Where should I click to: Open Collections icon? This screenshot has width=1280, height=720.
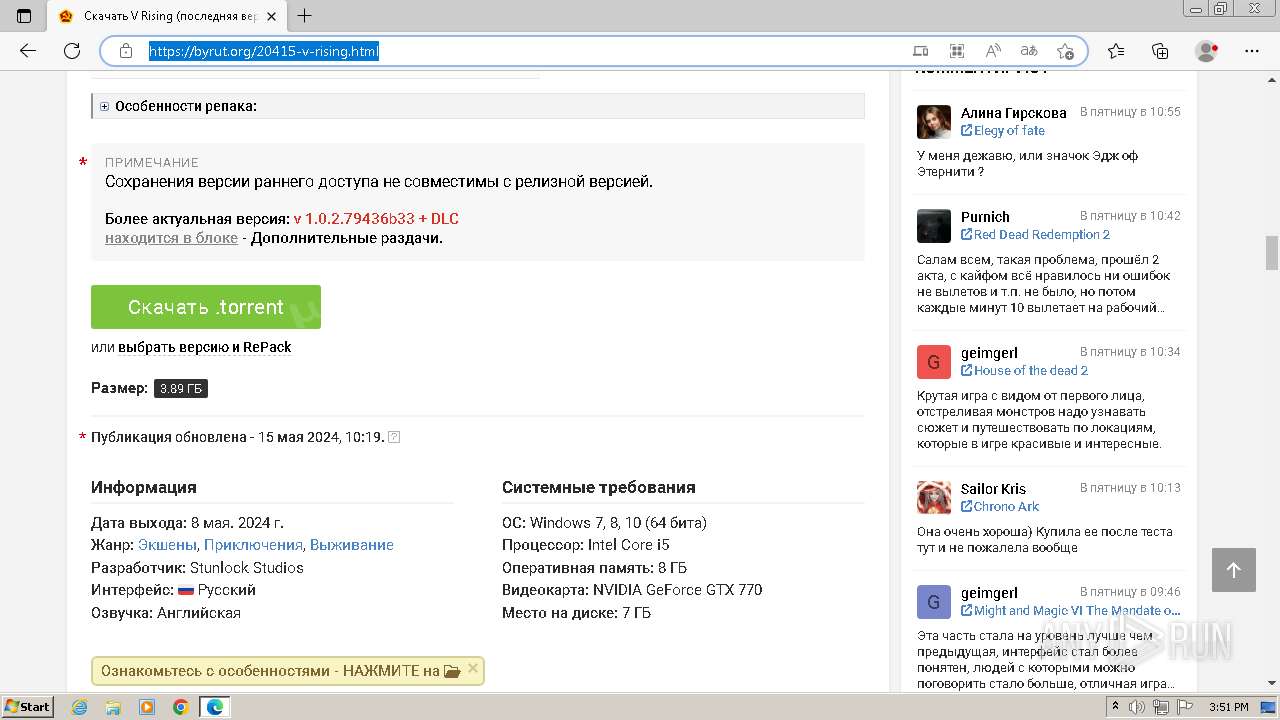pos(1160,51)
